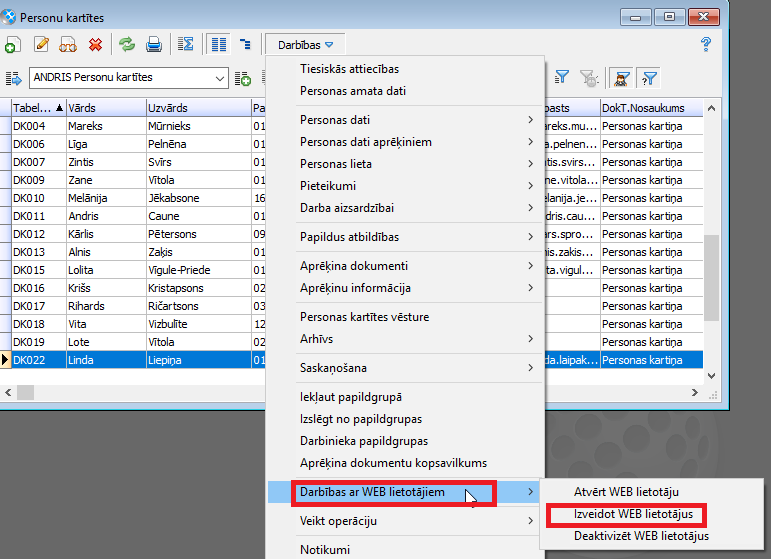This screenshot has width=771, height=559.
Task: Click the edit record pencil icon
Action: pyautogui.click(x=42, y=44)
